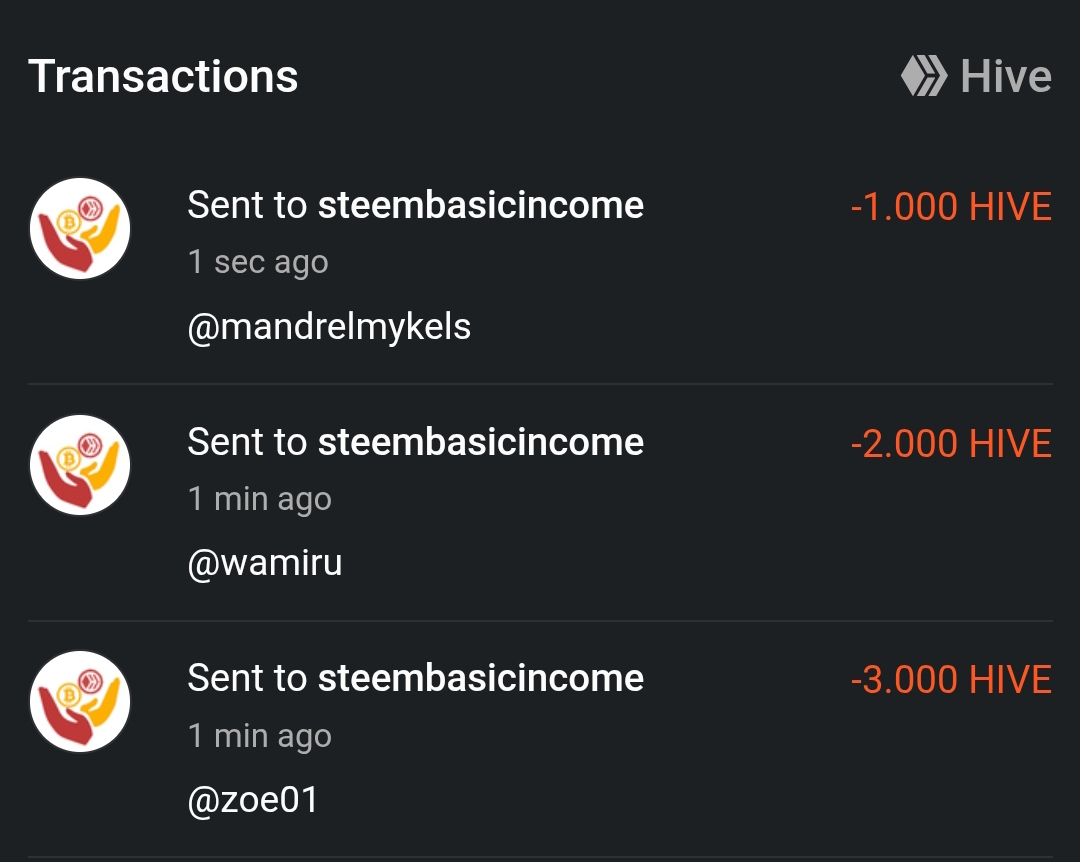This screenshot has height=862, width=1080.
Task: Select the -1.000 HIVE amount
Action: coord(950,207)
